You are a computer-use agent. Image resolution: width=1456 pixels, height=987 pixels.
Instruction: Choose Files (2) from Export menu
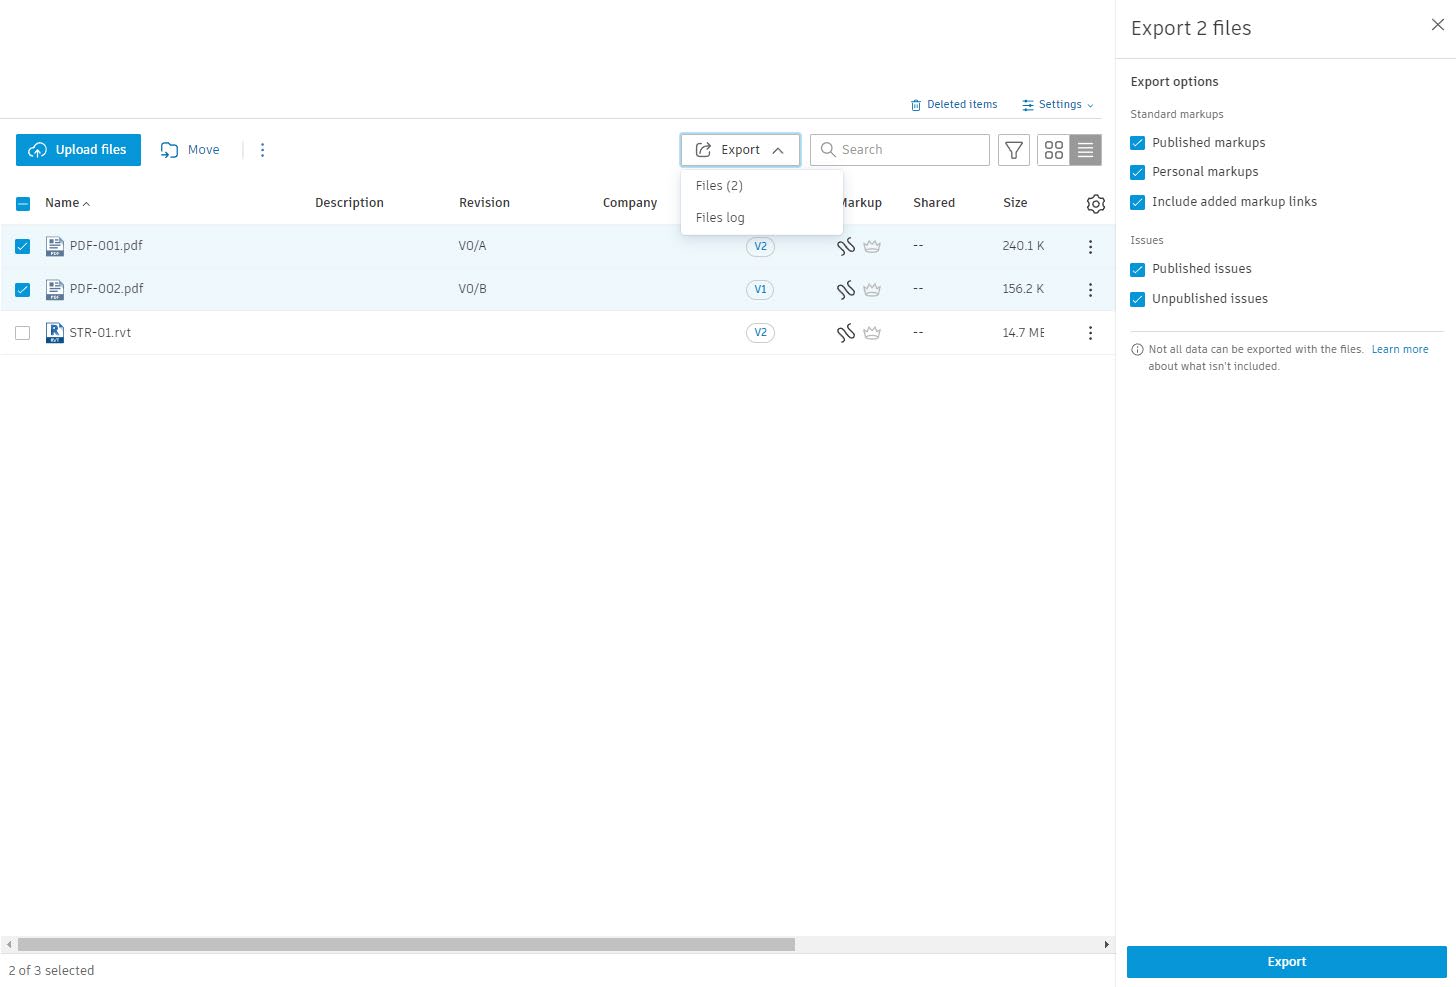pyautogui.click(x=762, y=186)
